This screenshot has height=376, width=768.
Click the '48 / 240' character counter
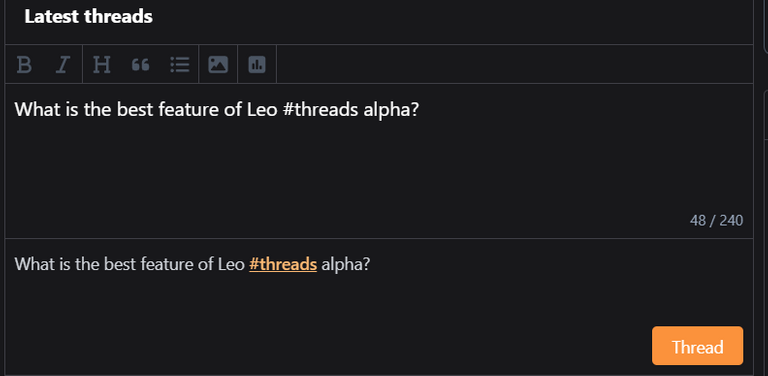click(716, 220)
